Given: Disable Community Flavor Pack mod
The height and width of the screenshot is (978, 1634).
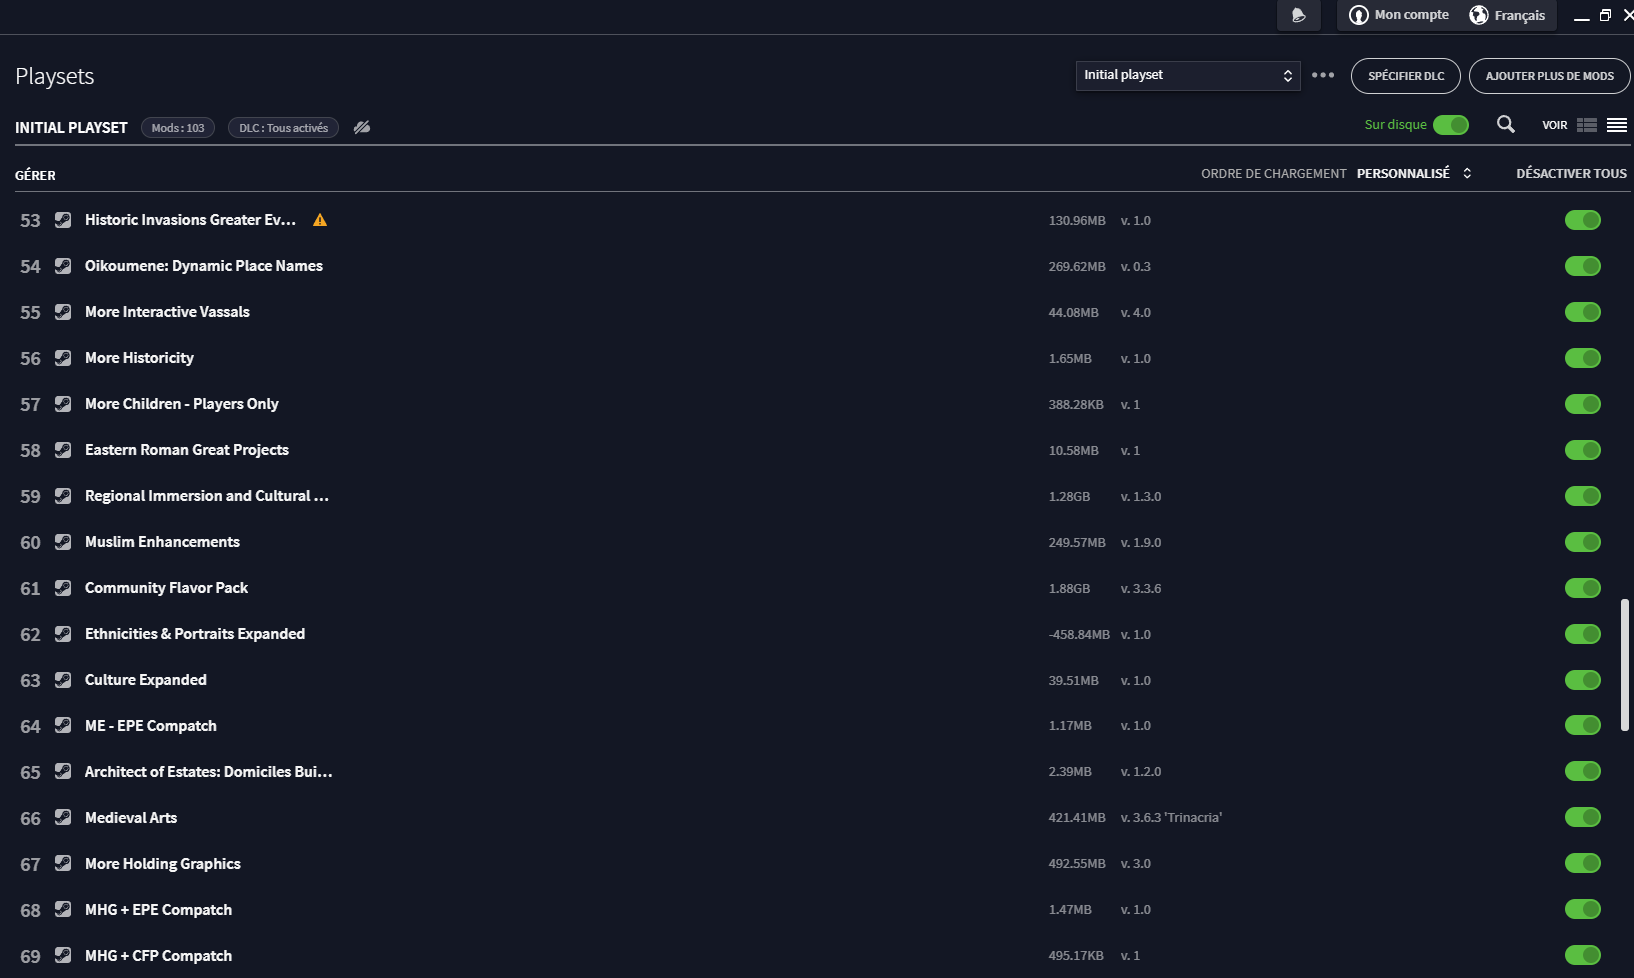Looking at the screenshot, I should [1583, 588].
